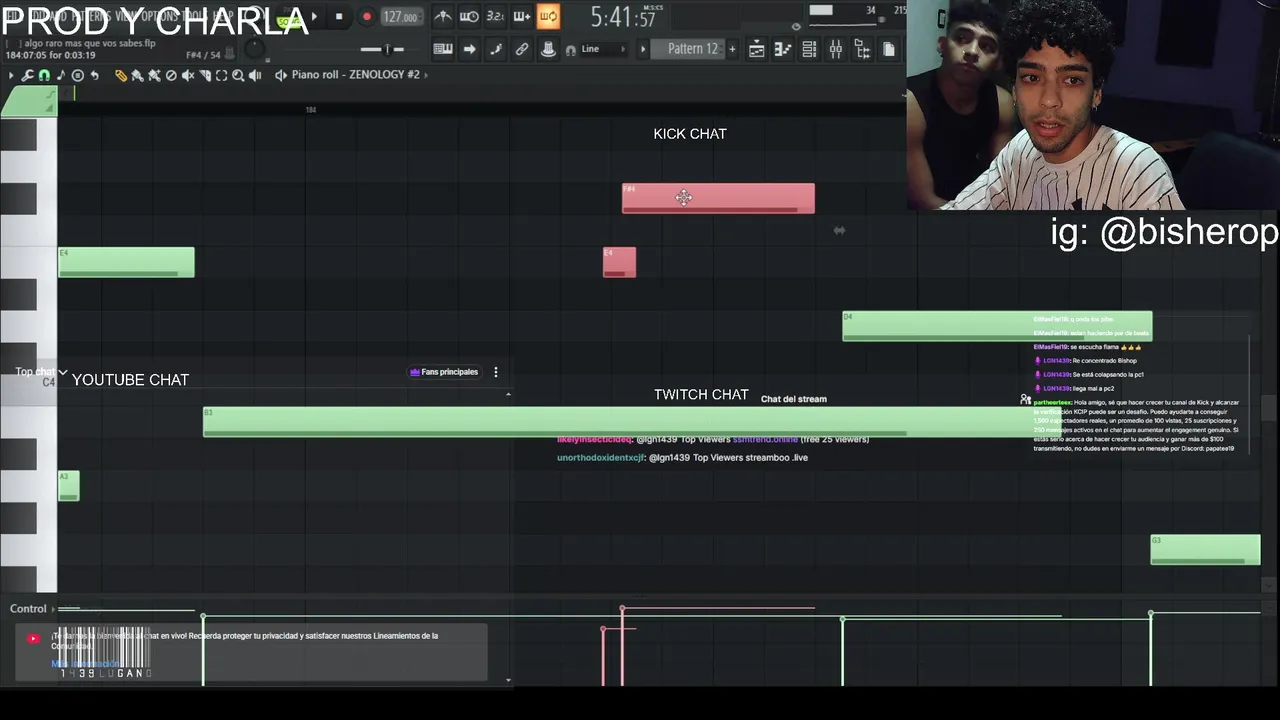The width and height of the screenshot is (1280, 720).
Task: Open the YouTube Top chat dropdown
Action: click(41, 372)
